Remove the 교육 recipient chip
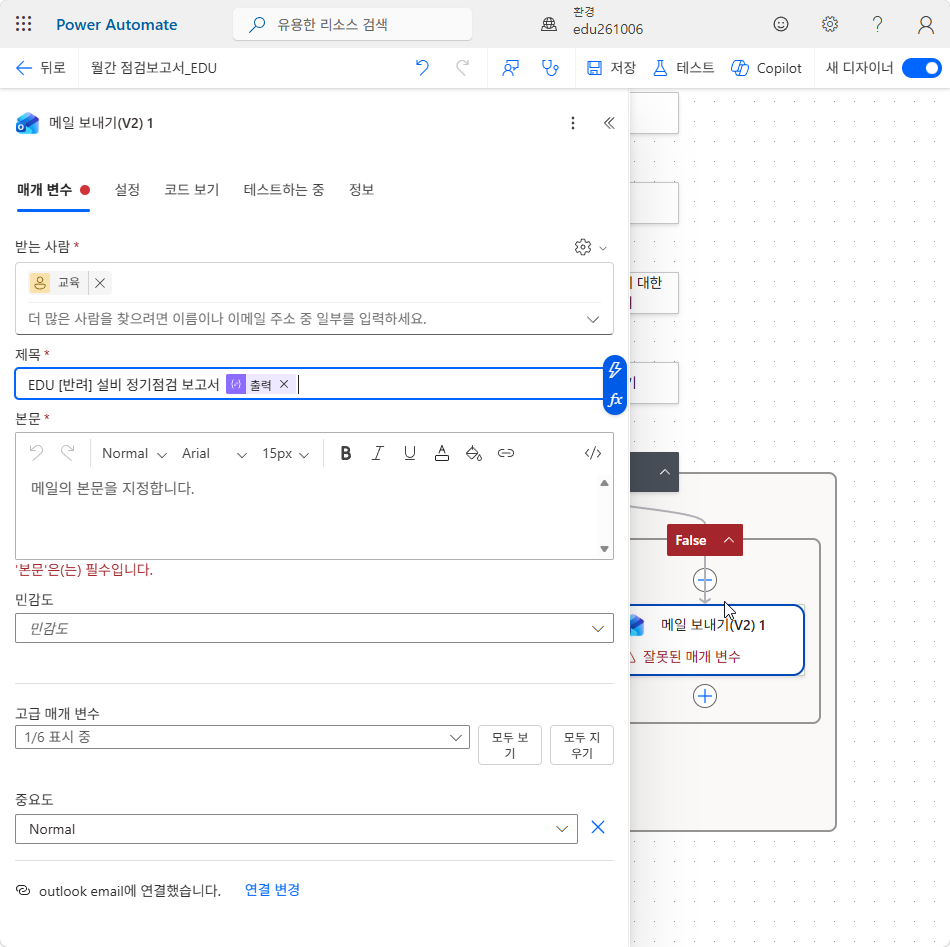The width and height of the screenshot is (950, 947). click(x=100, y=283)
